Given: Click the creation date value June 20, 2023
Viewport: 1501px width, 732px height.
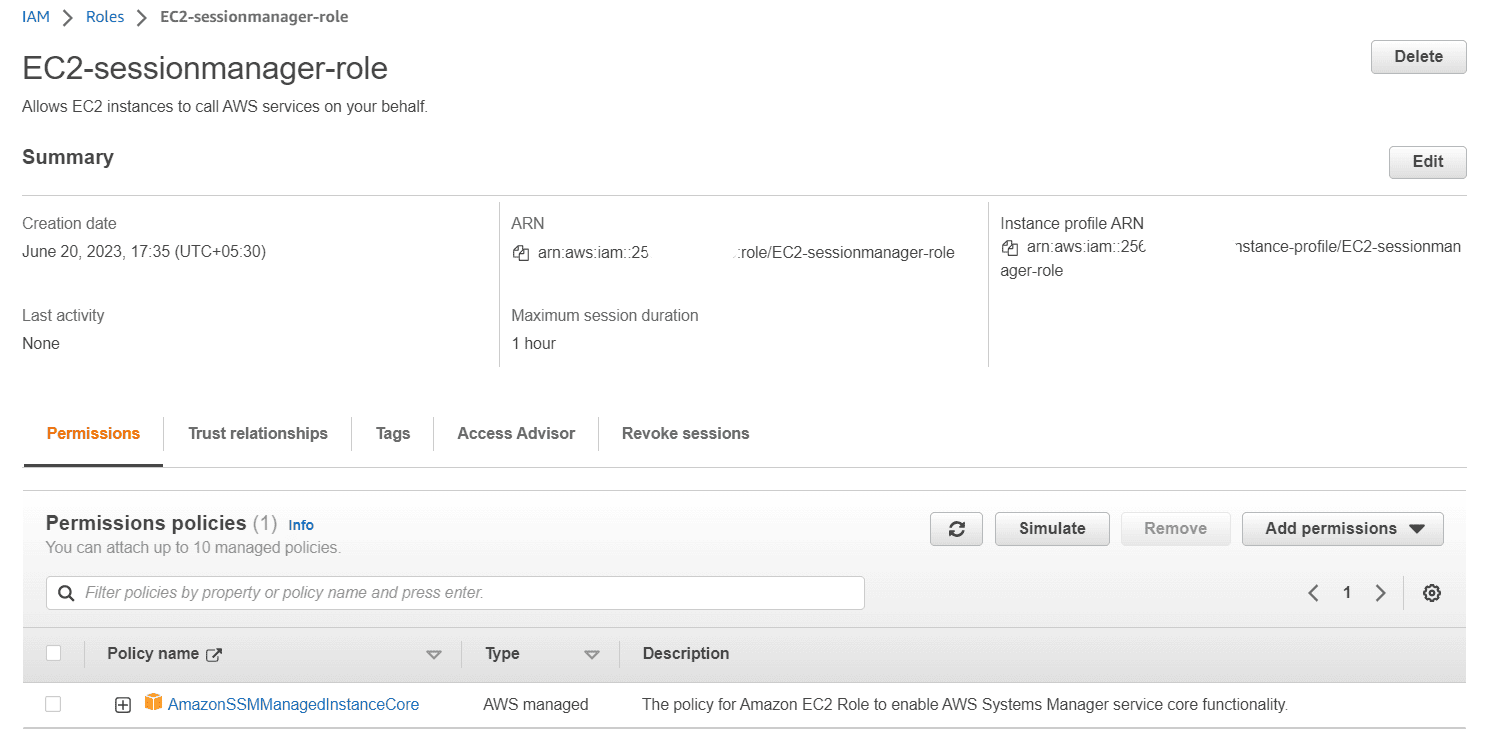Looking at the screenshot, I should pyautogui.click(x=144, y=251).
